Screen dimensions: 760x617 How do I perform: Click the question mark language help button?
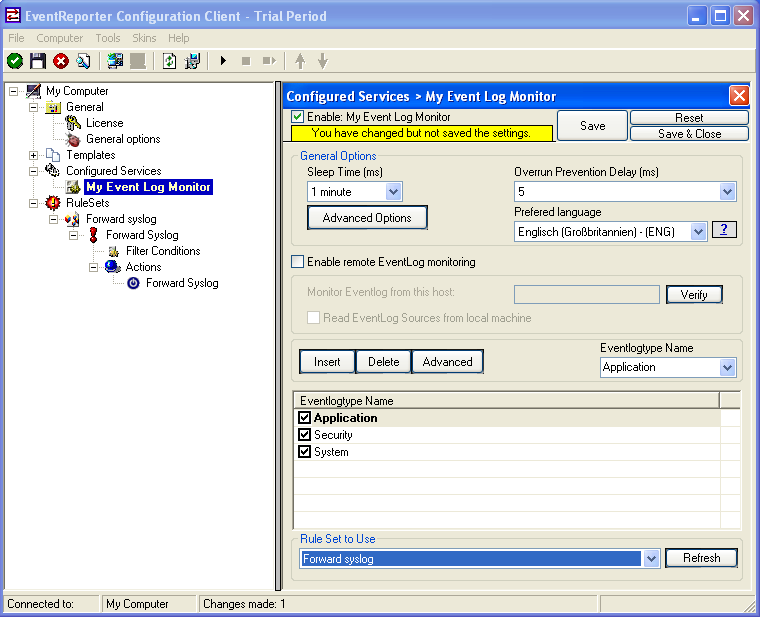[x=724, y=230]
